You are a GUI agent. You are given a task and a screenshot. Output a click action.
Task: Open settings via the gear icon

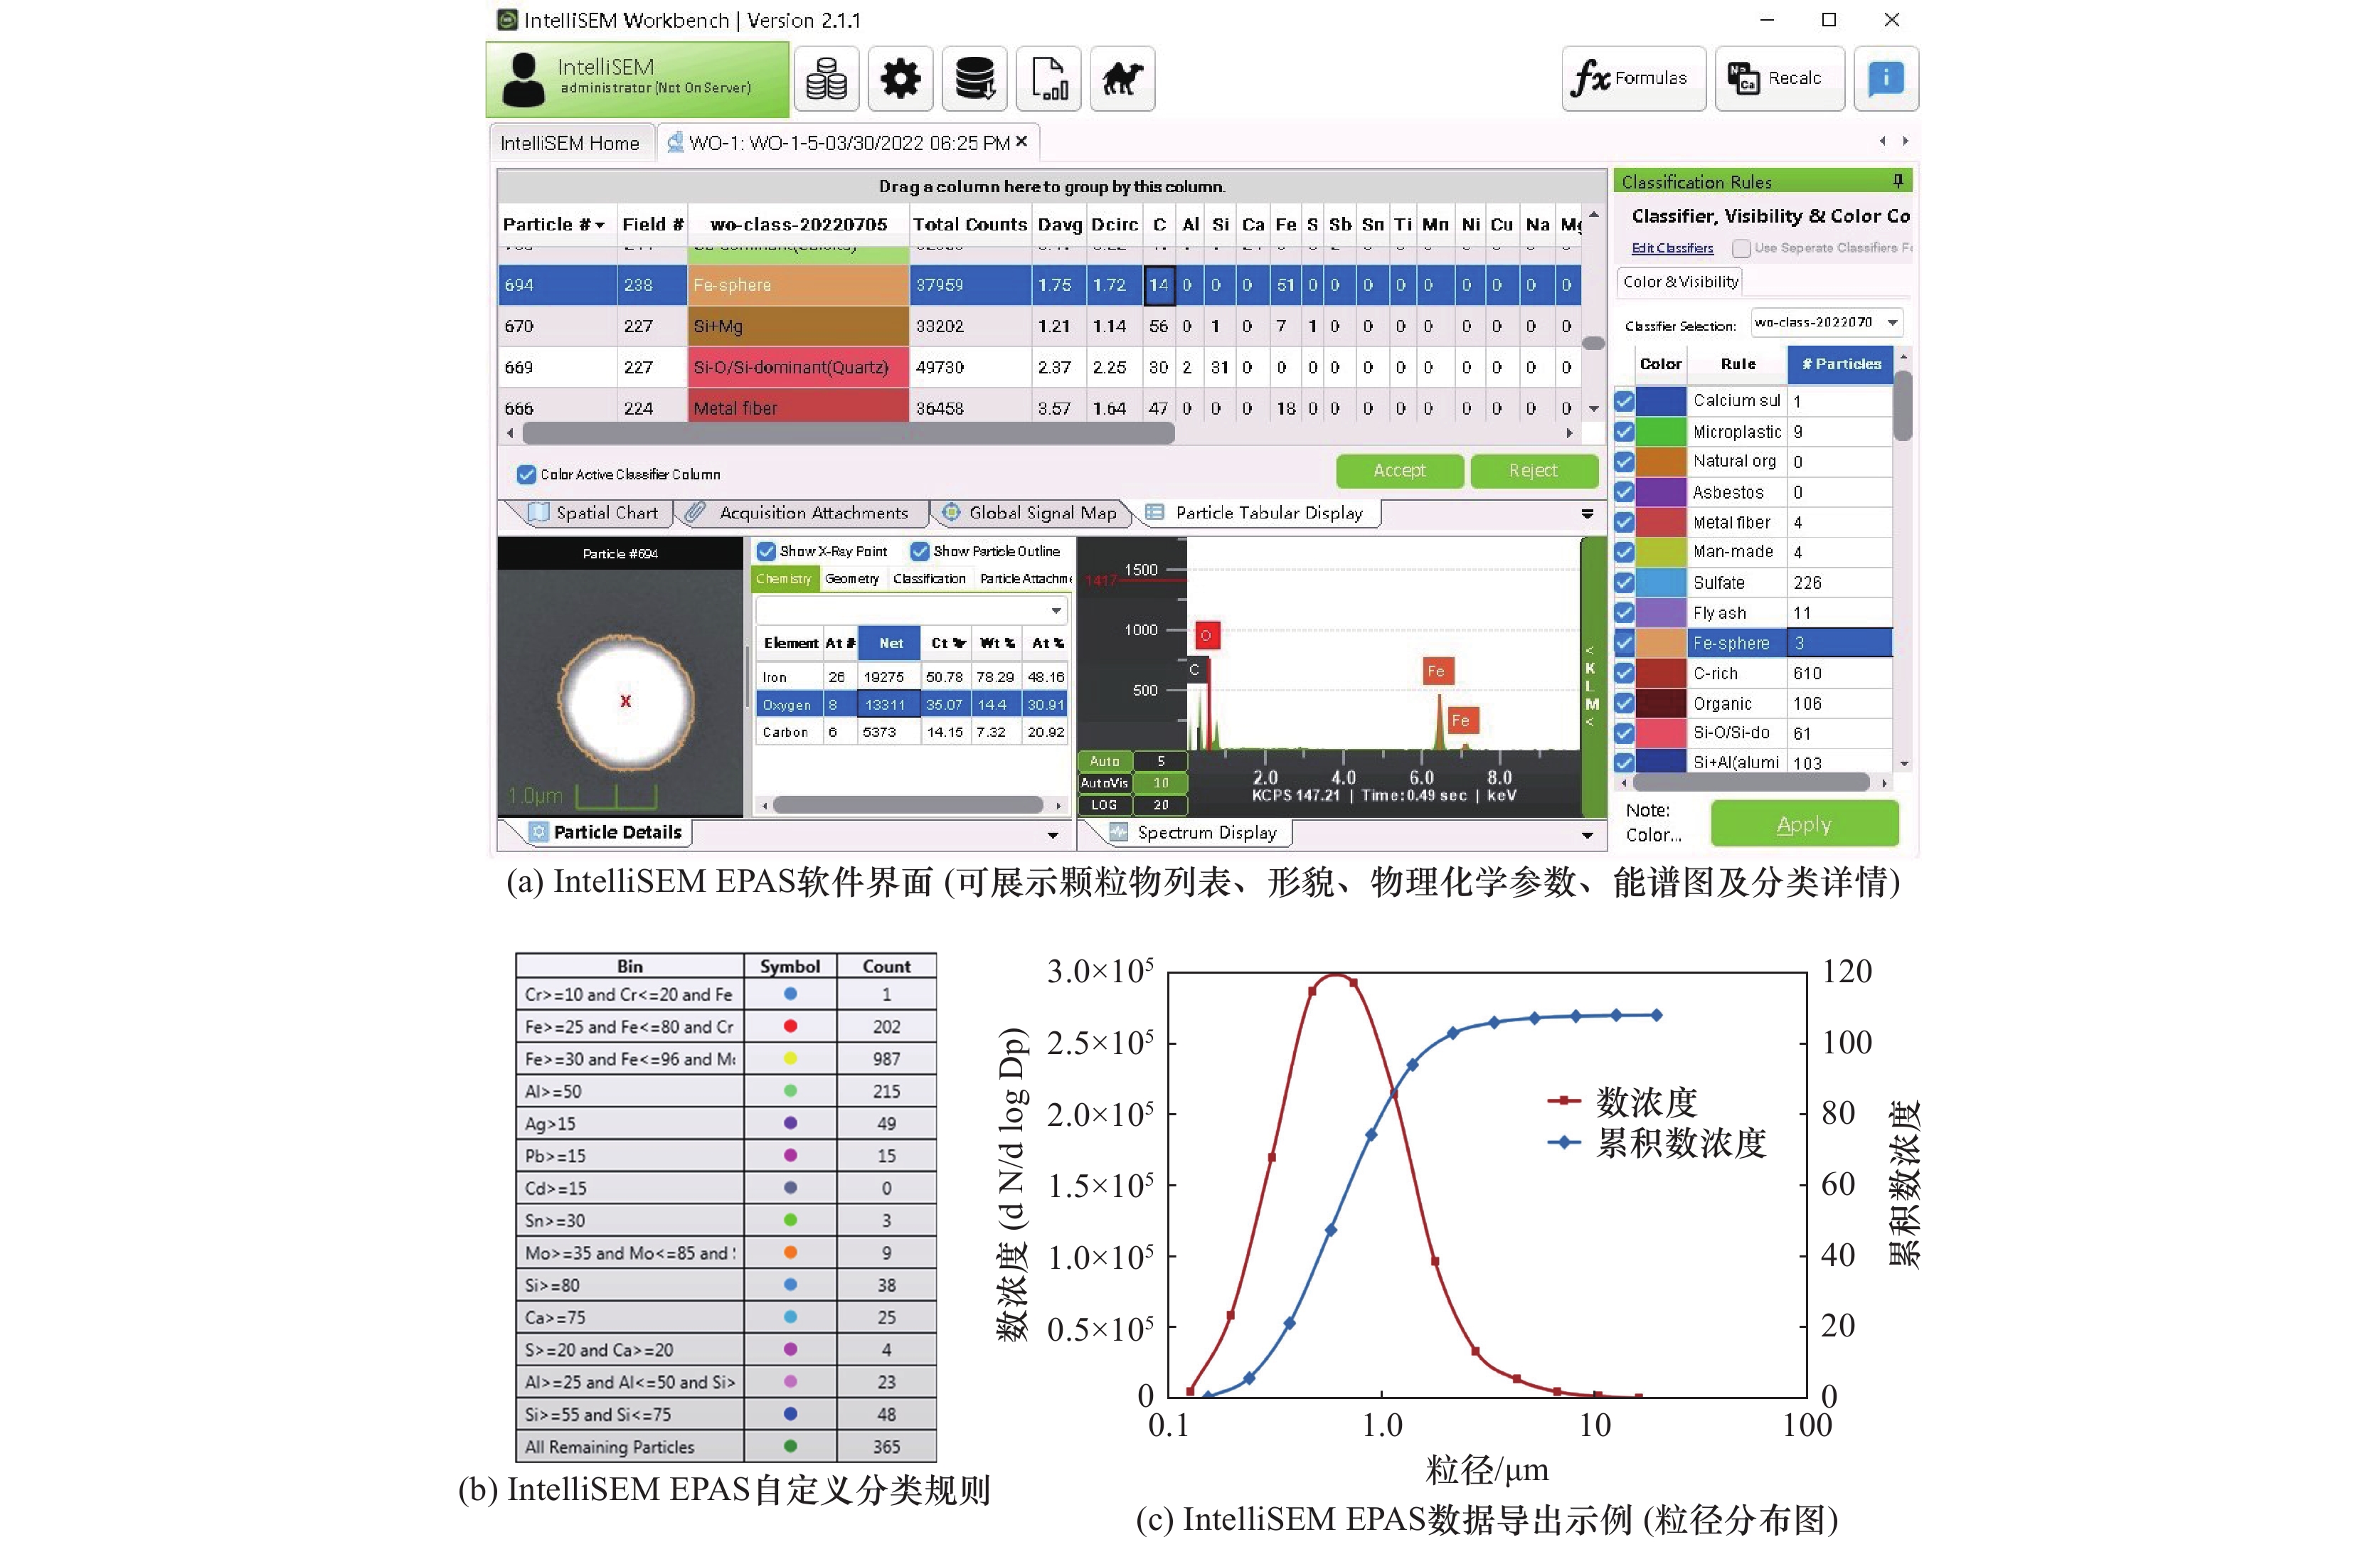click(x=900, y=78)
